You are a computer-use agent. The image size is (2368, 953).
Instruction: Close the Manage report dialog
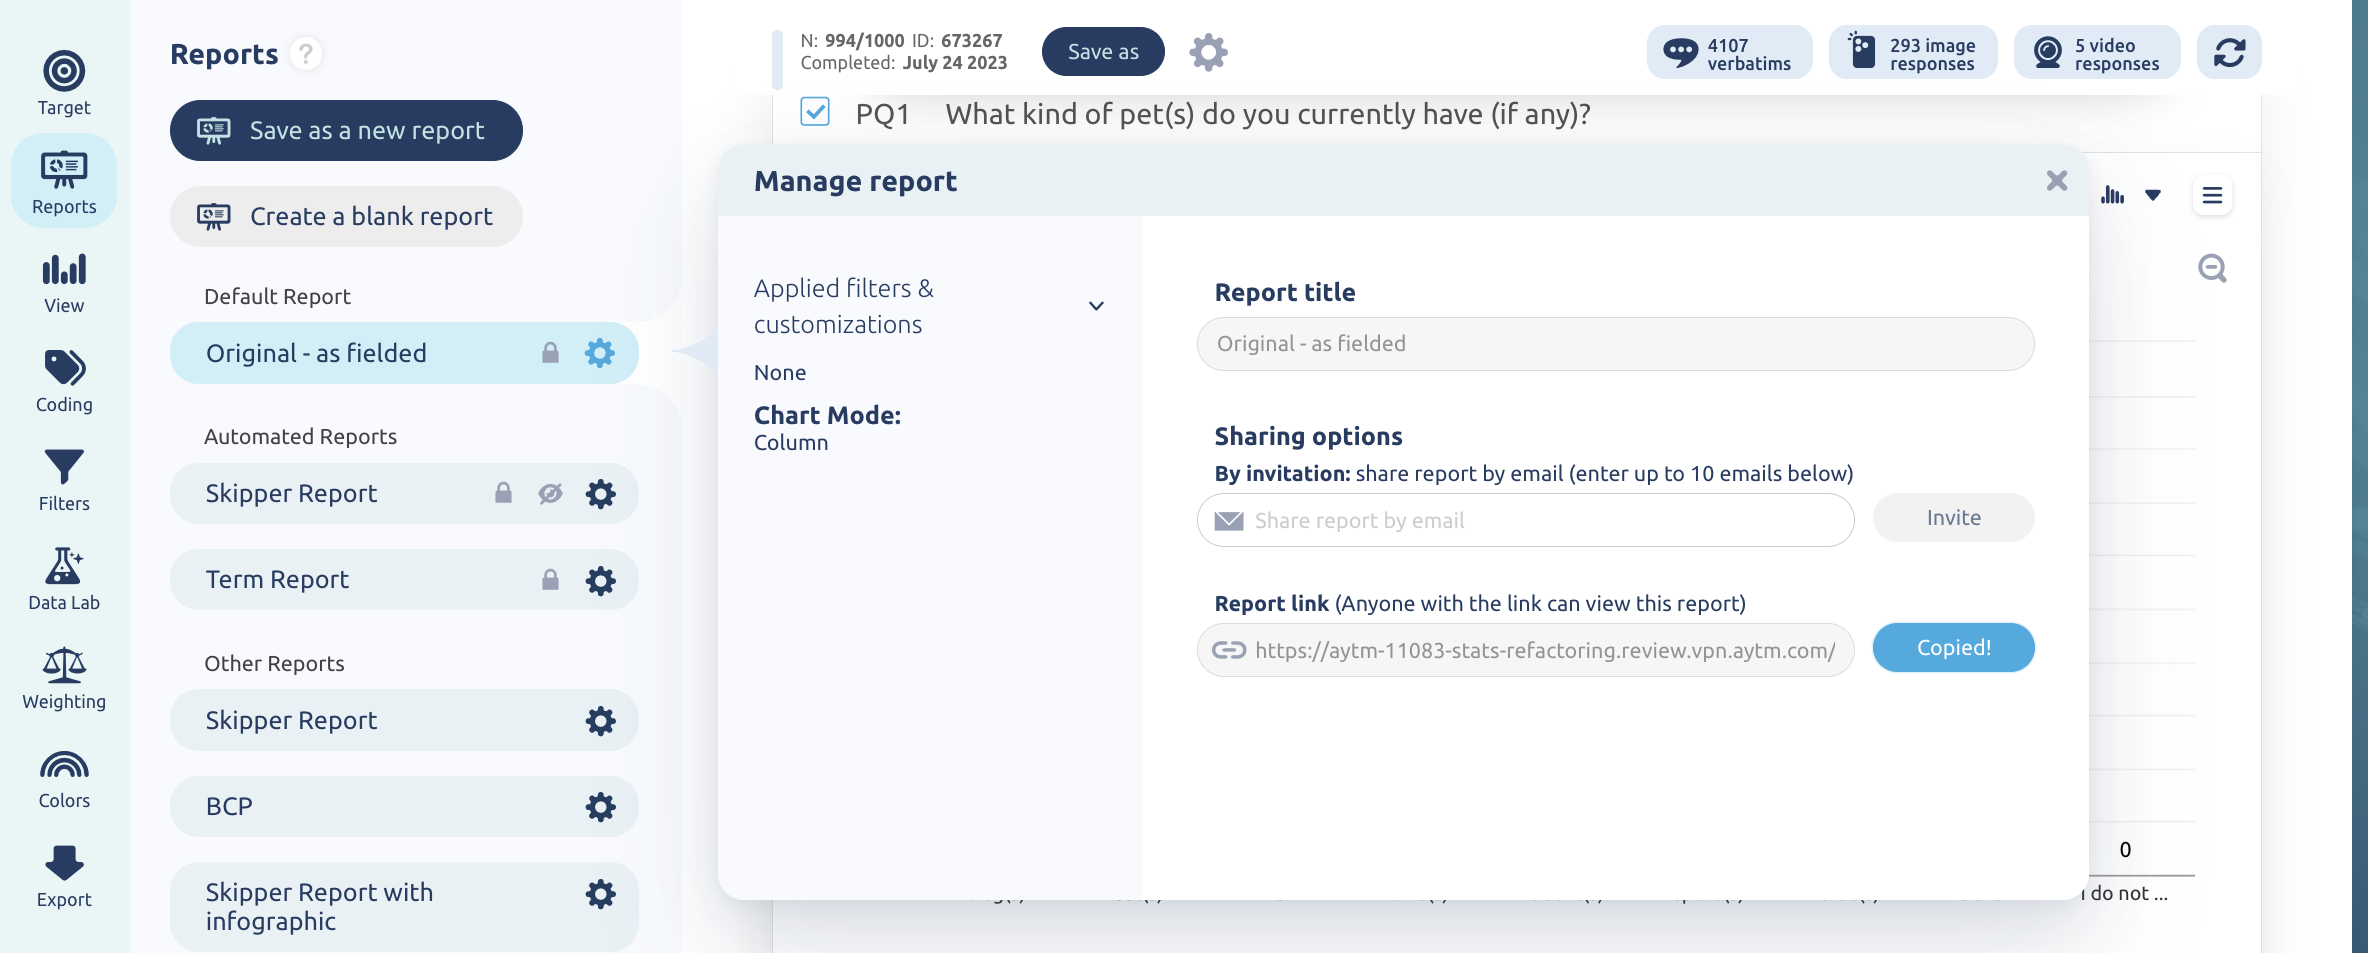pos(2057,181)
